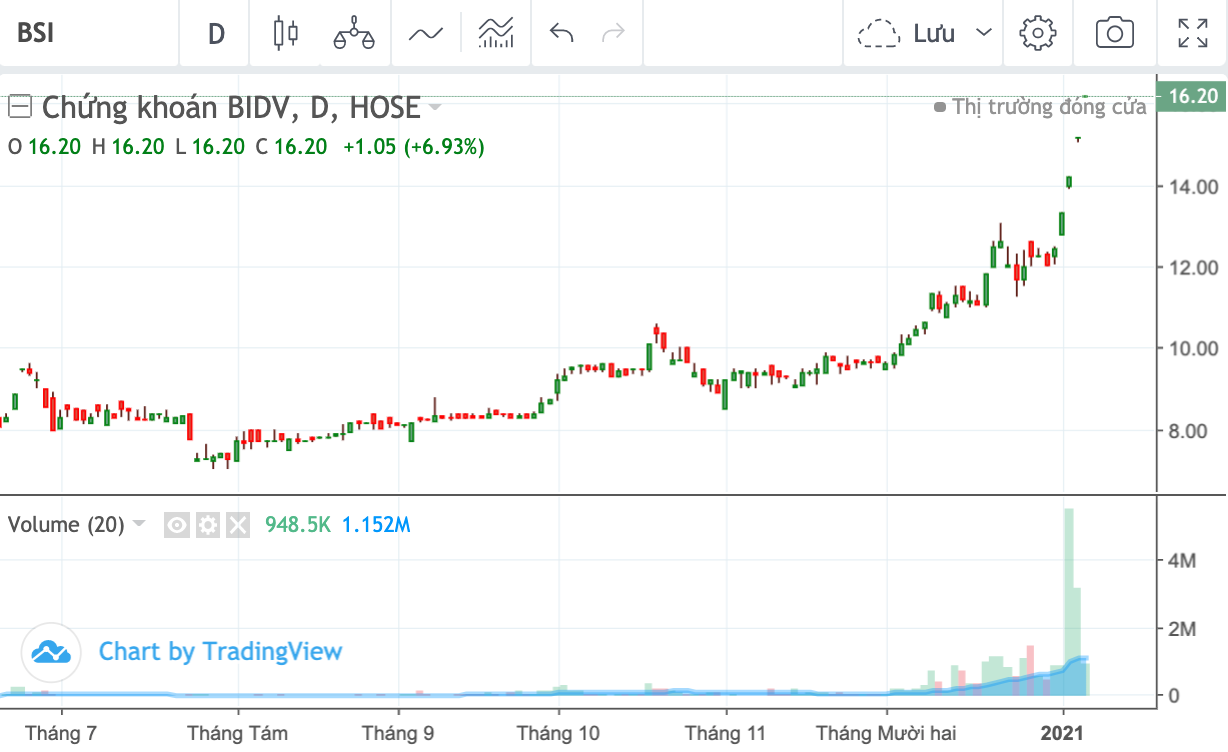Enter fullscreen mode

pos(1192,33)
